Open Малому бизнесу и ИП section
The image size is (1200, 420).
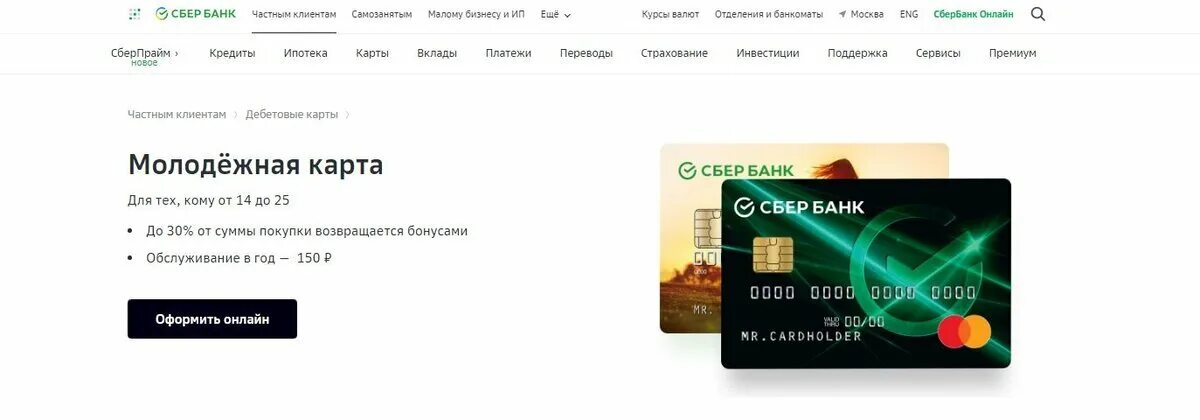pyautogui.click(x=476, y=15)
